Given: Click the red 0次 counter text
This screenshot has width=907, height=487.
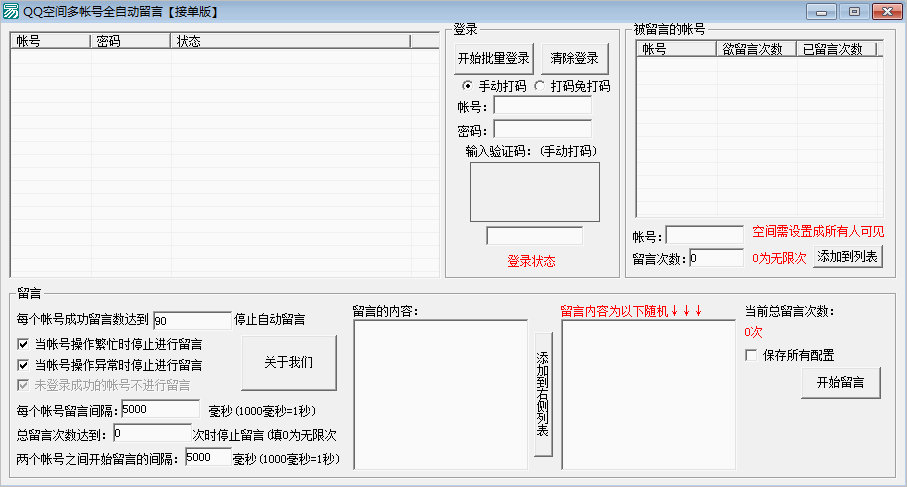Looking at the screenshot, I should click(753, 332).
